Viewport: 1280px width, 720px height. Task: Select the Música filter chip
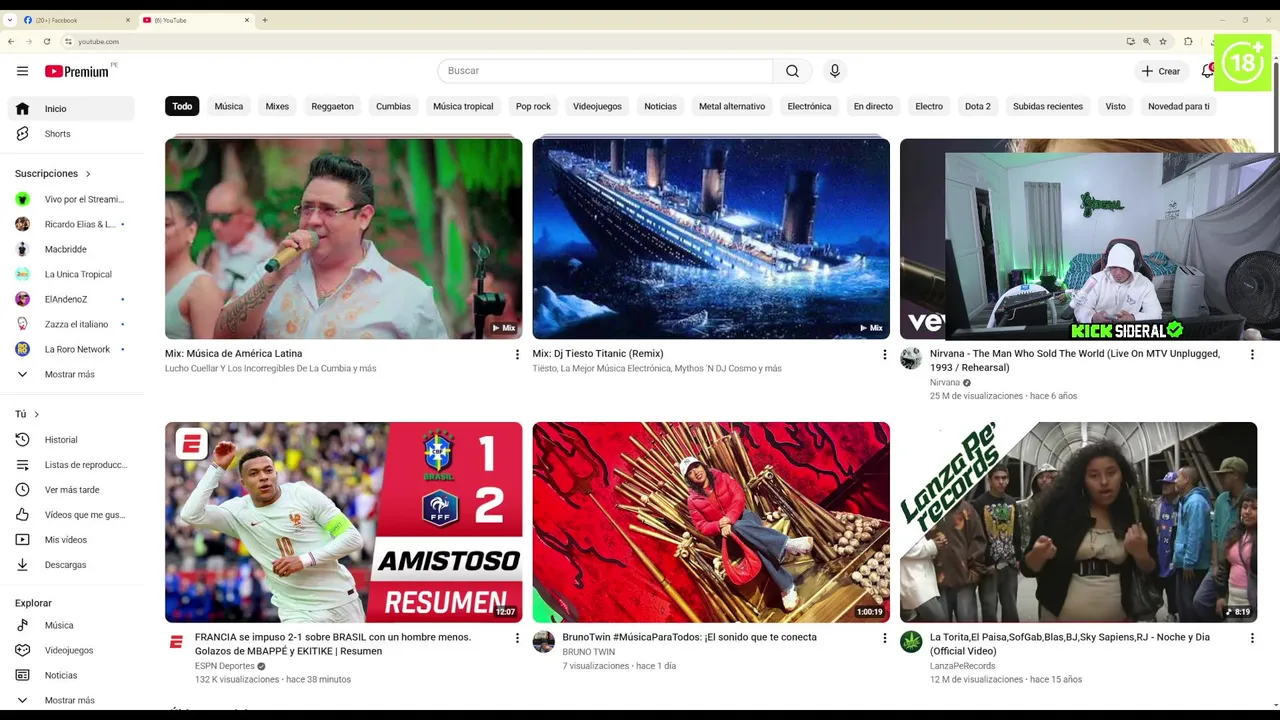point(228,106)
